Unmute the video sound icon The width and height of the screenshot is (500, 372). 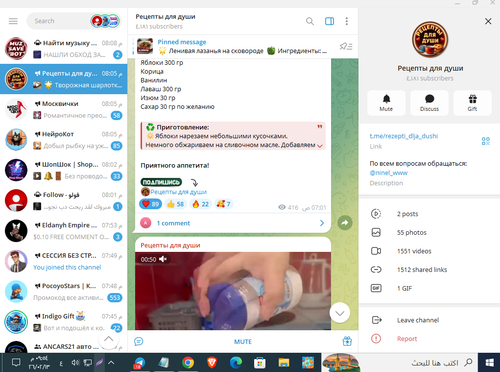coord(163,259)
